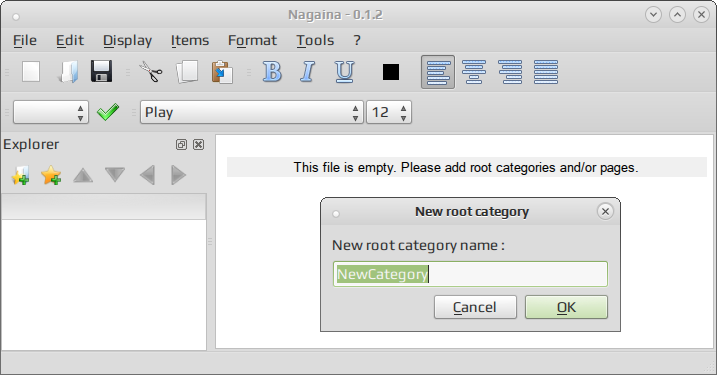The width and height of the screenshot is (717, 375).
Task: Click the green checkmark apply icon
Action: (108, 112)
